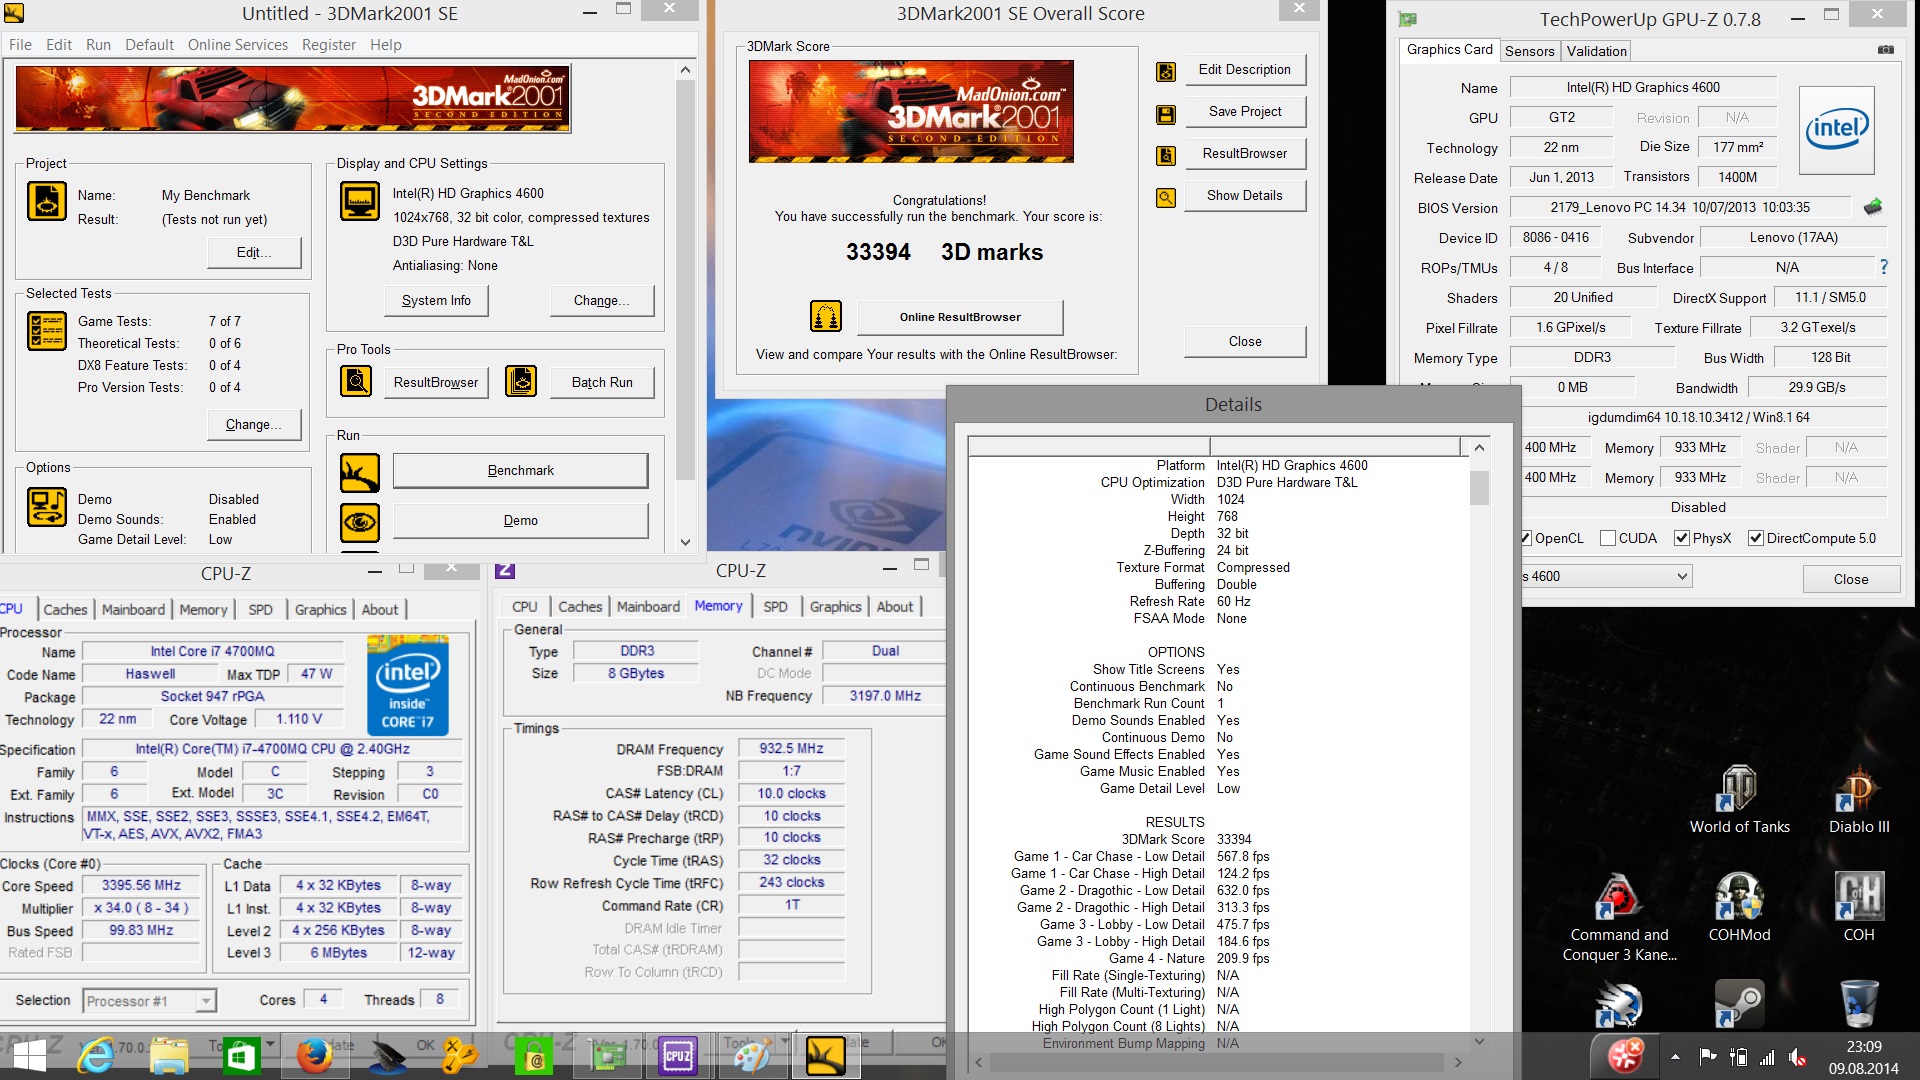Open World of Tanks desktop shortcut

[x=1739, y=800]
